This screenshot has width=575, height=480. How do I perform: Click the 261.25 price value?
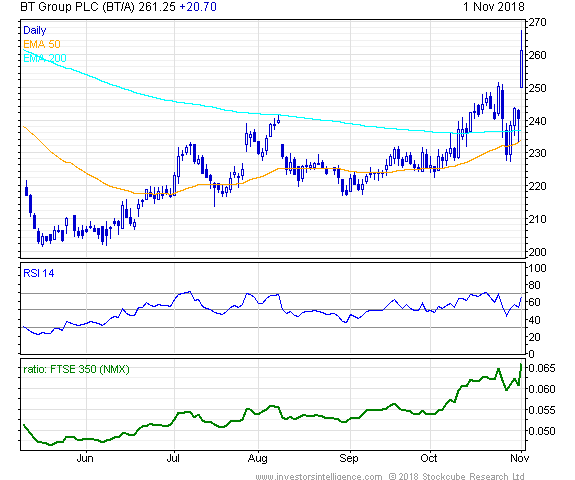coord(157,7)
